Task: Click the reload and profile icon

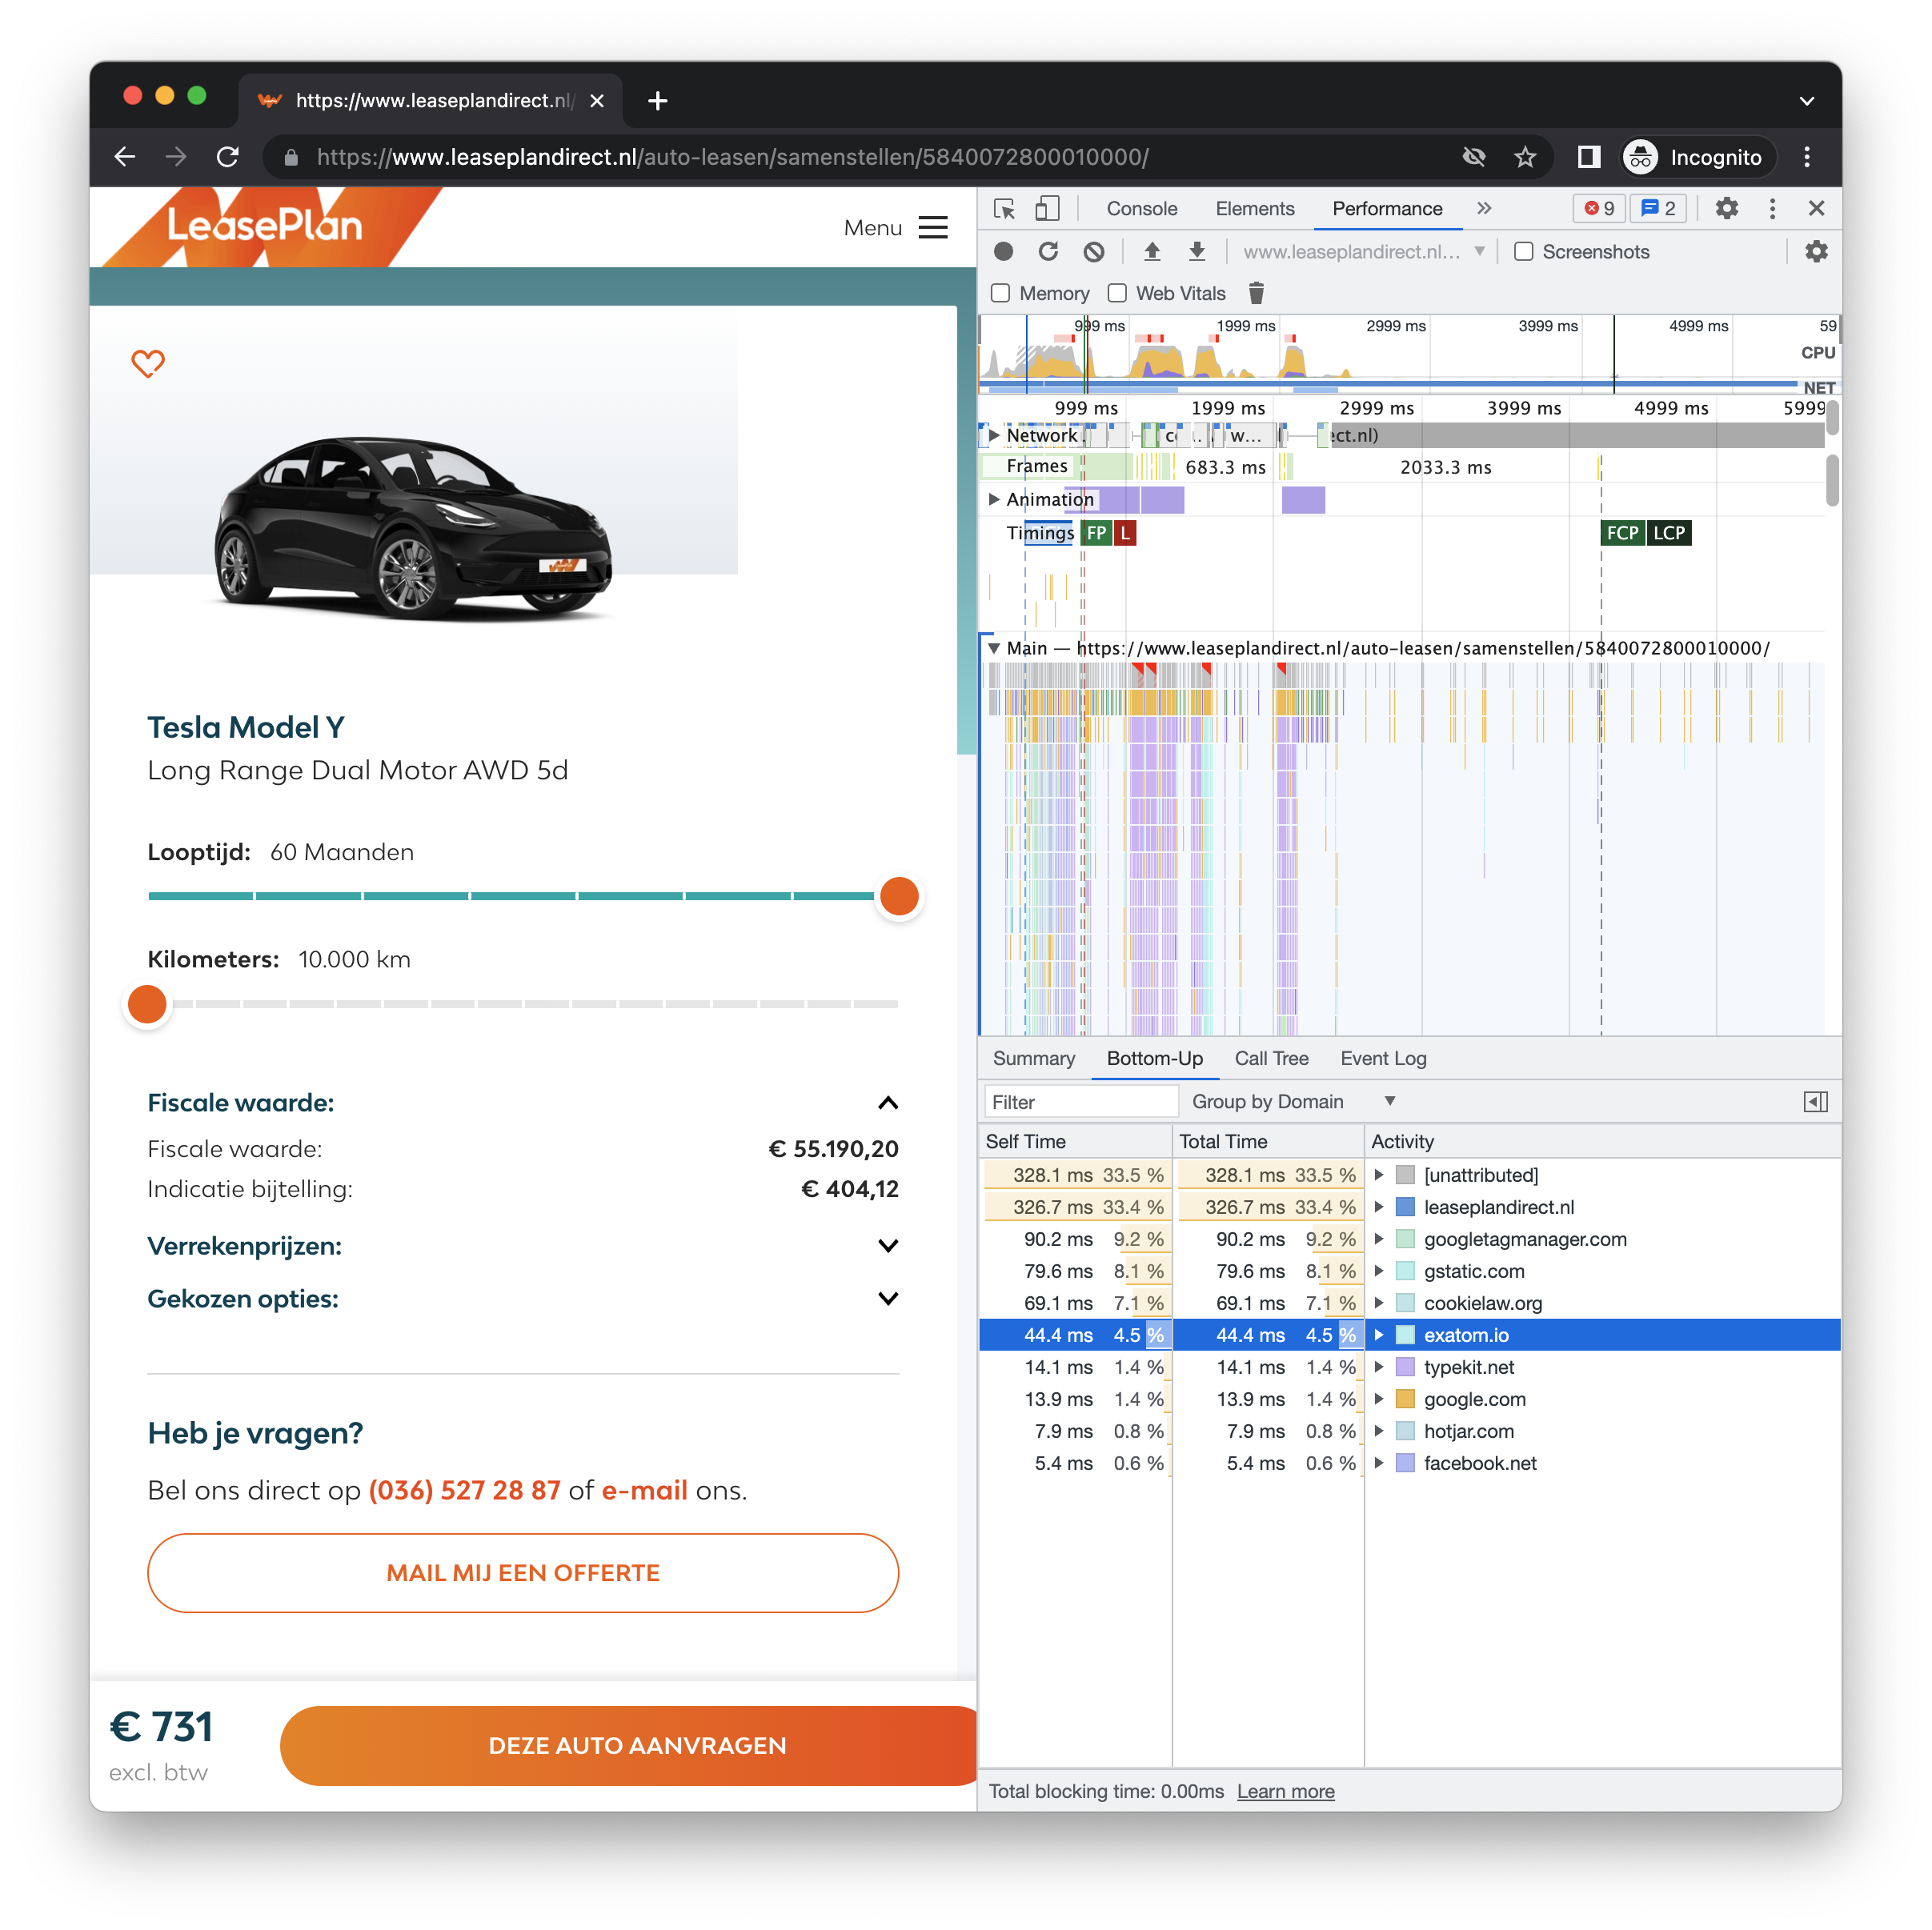Action: point(1048,252)
